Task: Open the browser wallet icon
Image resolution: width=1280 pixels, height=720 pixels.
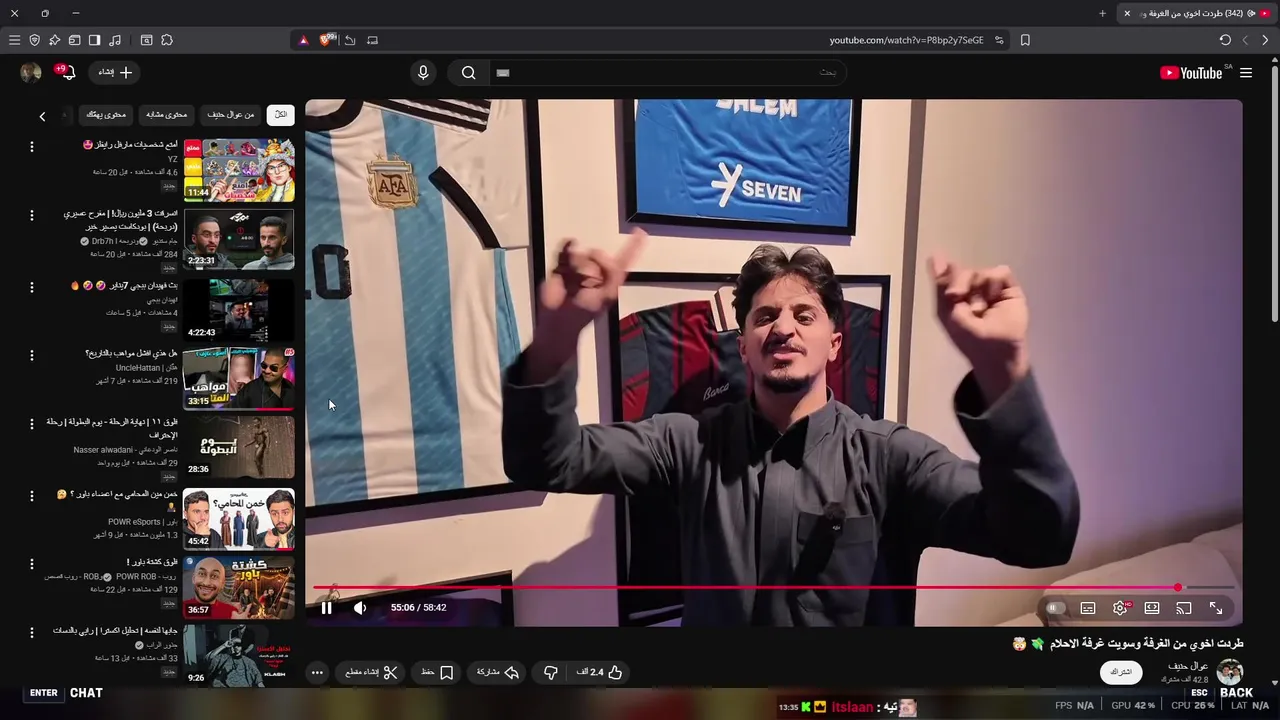Action: (x=74, y=40)
